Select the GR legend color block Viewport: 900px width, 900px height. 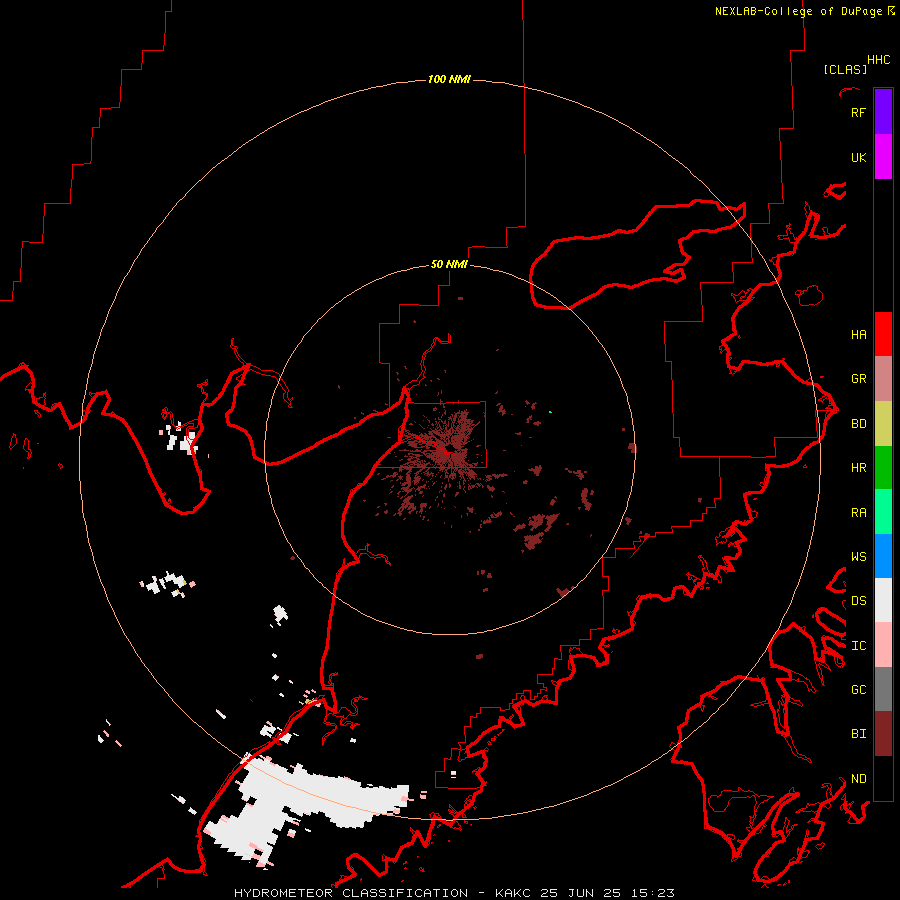point(883,379)
